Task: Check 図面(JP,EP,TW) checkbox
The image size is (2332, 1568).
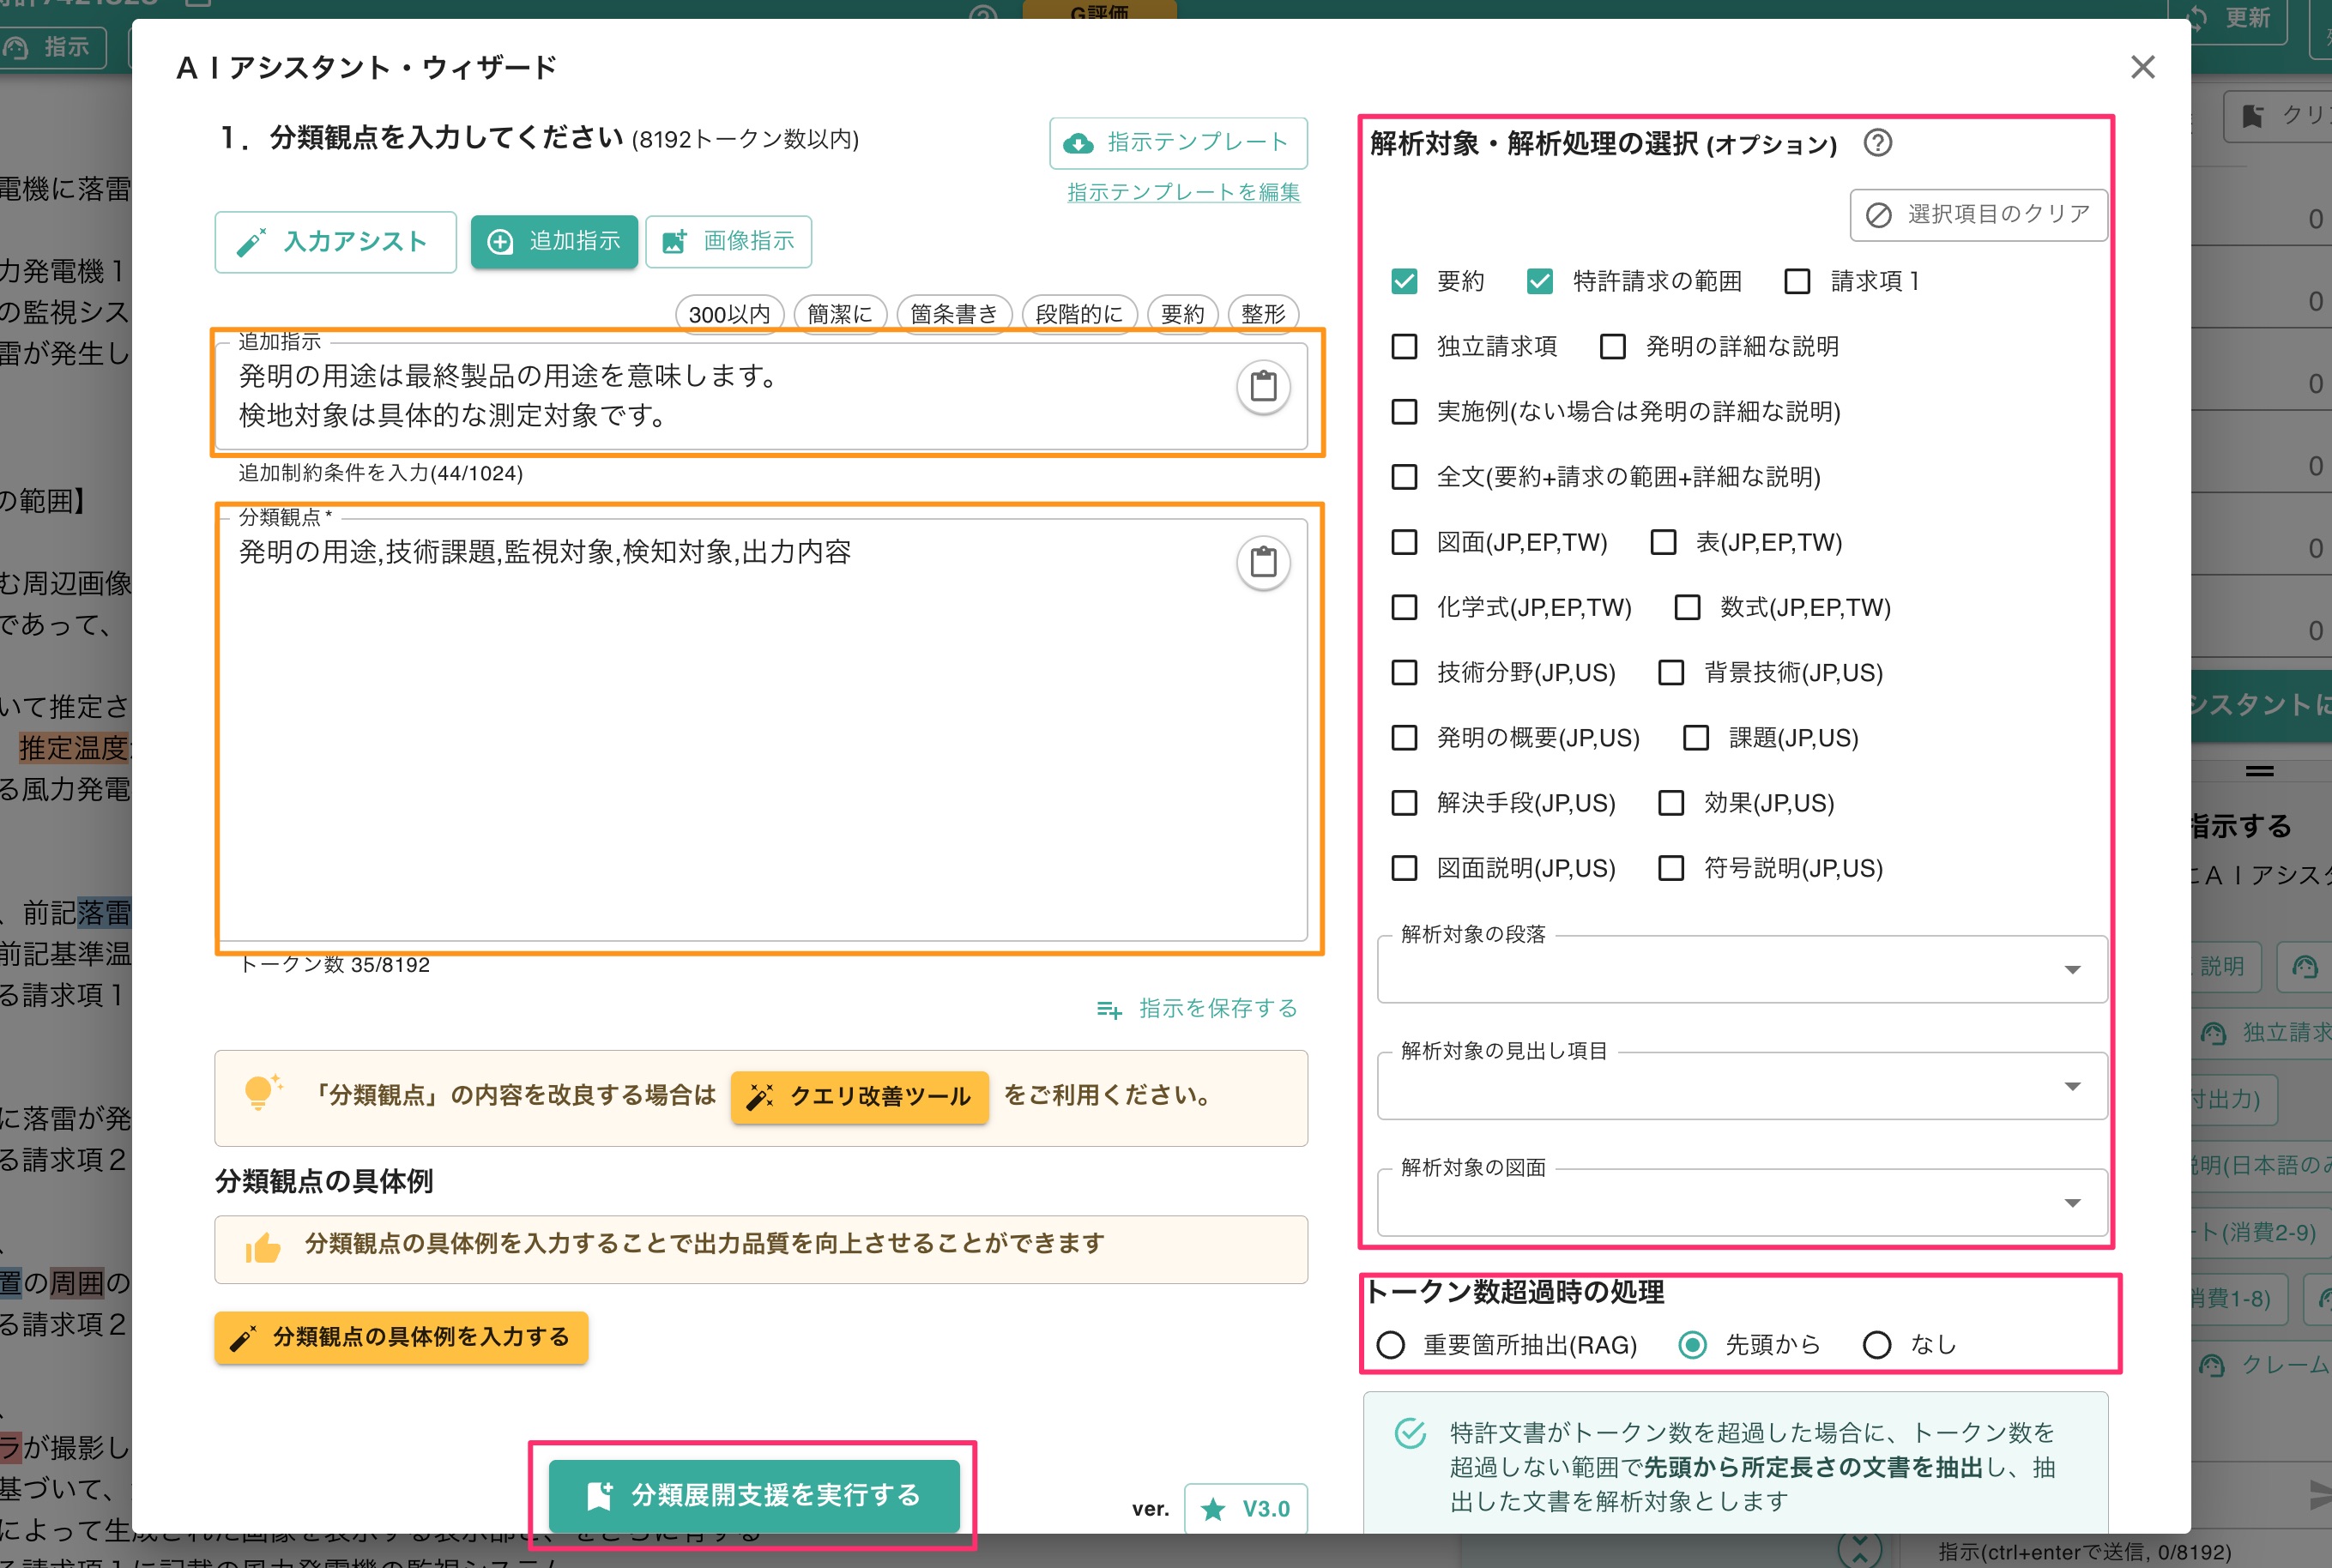Action: [1404, 542]
